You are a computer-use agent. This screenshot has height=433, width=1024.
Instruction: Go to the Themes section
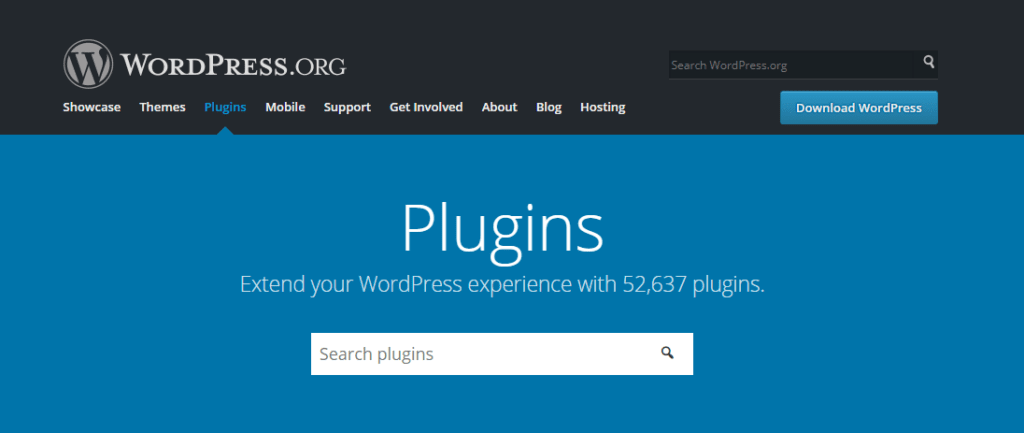162,107
